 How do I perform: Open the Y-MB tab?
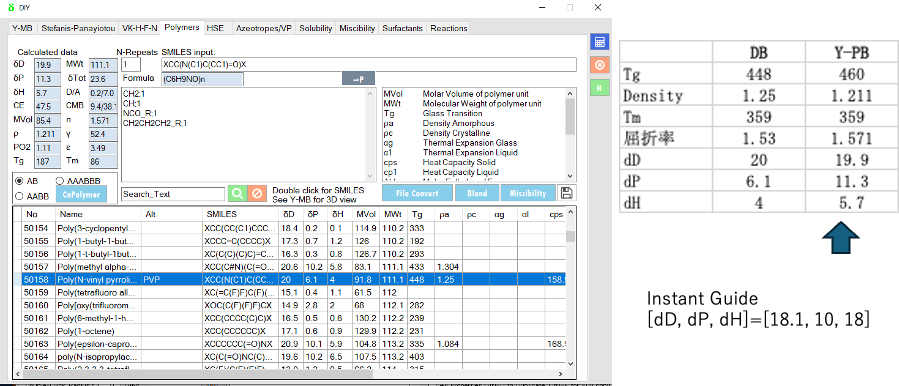pos(22,28)
